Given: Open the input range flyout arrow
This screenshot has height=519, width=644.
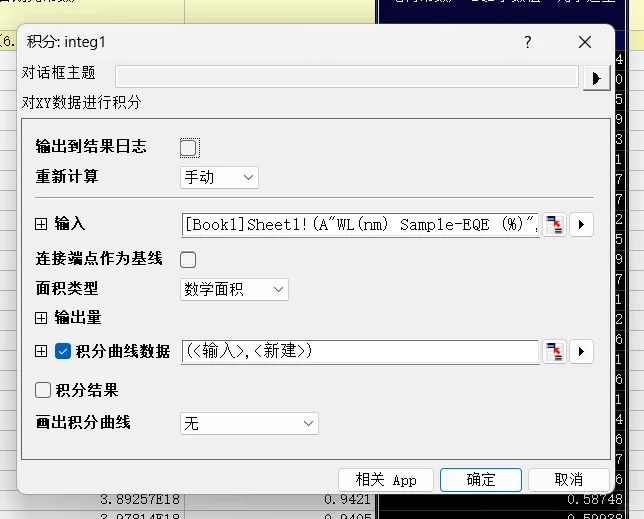Looking at the screenshot, I should point(581,225).
